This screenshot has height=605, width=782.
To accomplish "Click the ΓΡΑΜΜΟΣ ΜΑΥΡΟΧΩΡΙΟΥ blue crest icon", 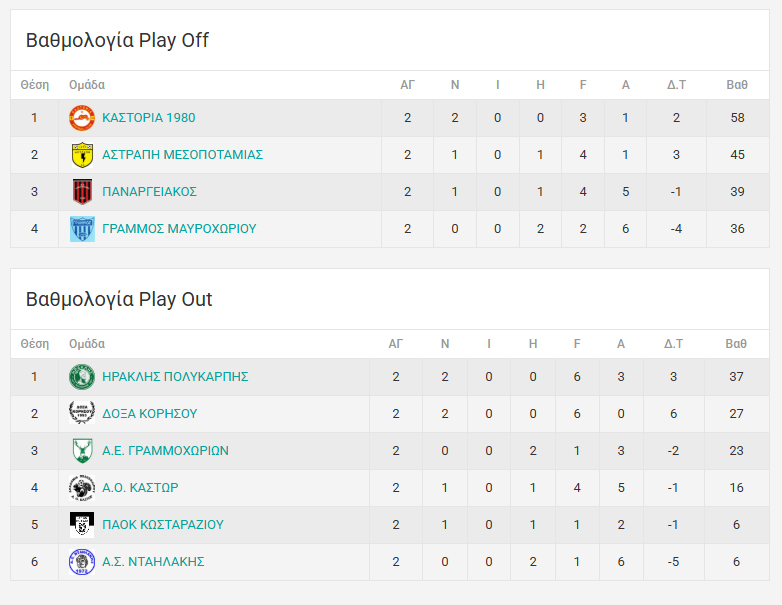I will point(82,229).
